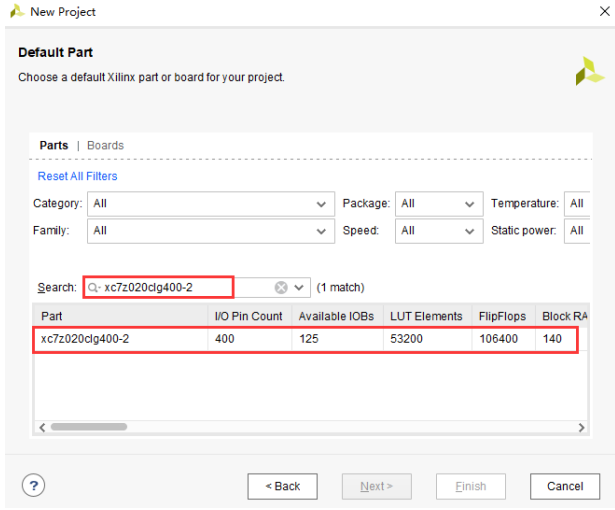Select the Parts tab
Image resolution: width=615 pixels, height=510 pixels.
pyautogui.click(x=54, y=145)
